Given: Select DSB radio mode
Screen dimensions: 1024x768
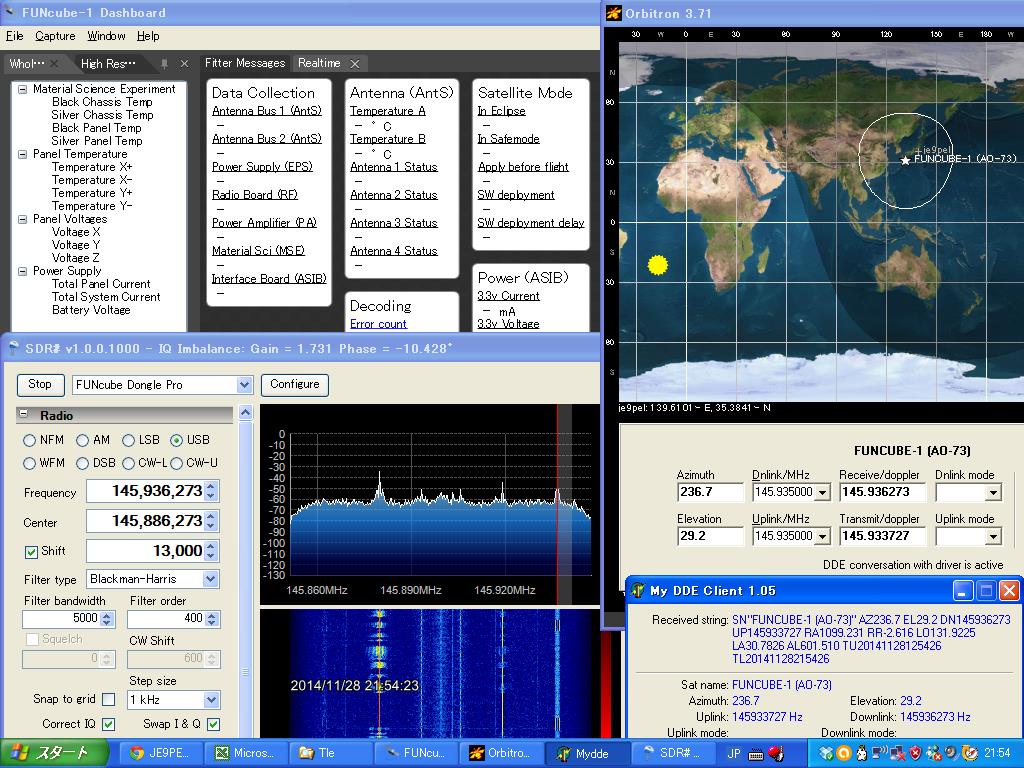Looking at the screenshot, I should click(x=82, y=464).
